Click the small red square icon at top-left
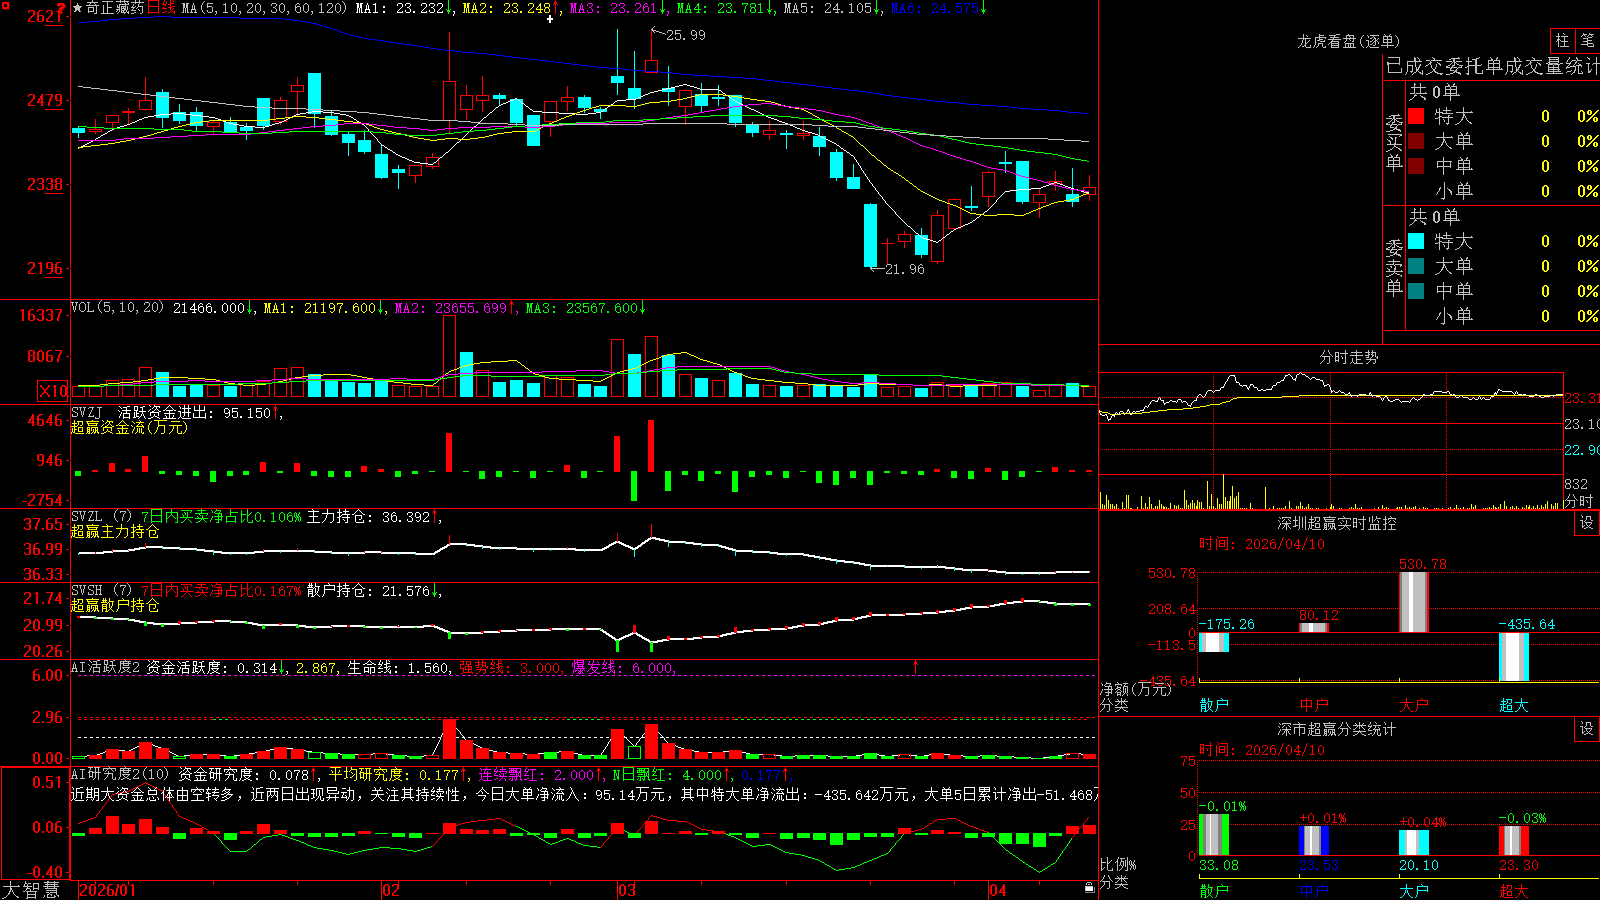 click(x=5, y=6)
